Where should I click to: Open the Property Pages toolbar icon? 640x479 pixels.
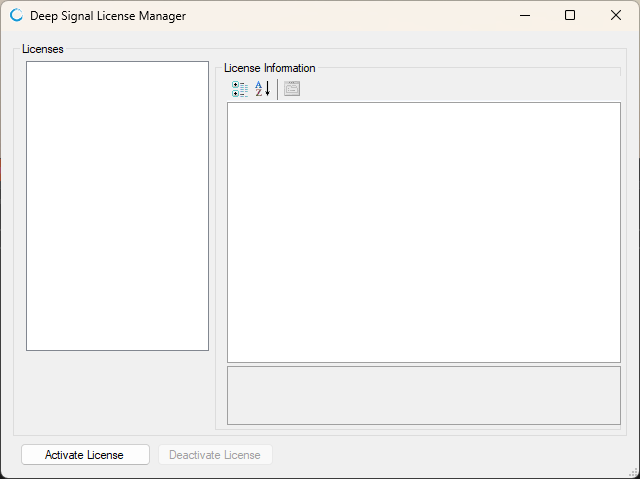click(291, 89)
